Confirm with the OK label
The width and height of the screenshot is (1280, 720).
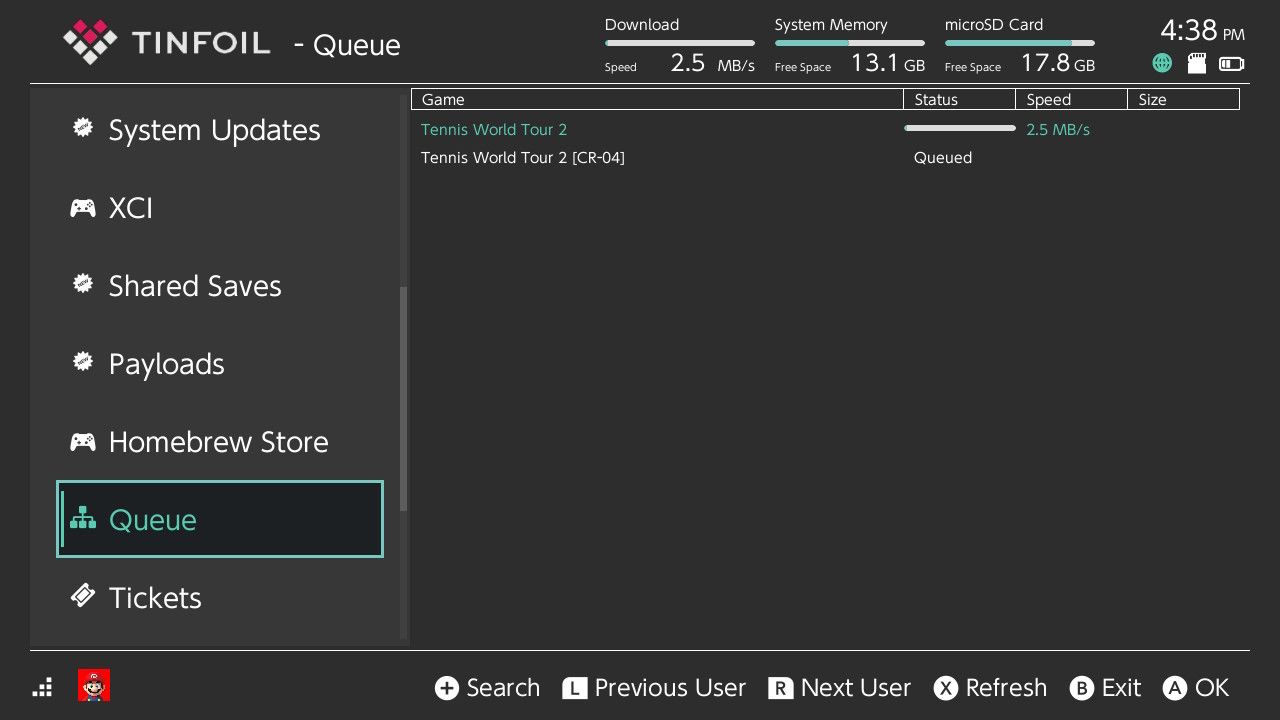click(x=1212, y=688)
